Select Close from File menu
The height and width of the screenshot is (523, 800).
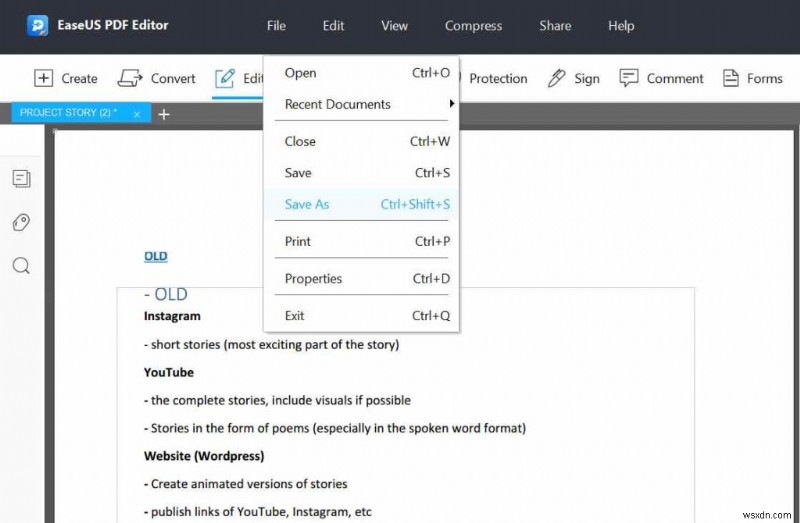coord(362,141)
